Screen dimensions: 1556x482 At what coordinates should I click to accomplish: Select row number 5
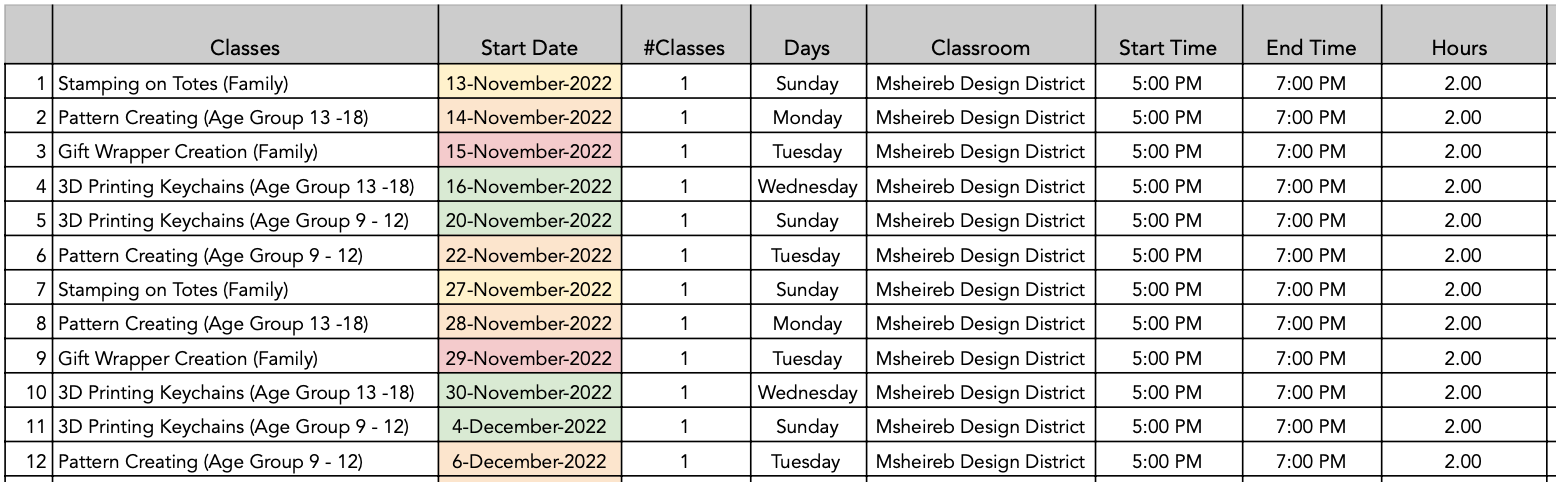(29, 221)
